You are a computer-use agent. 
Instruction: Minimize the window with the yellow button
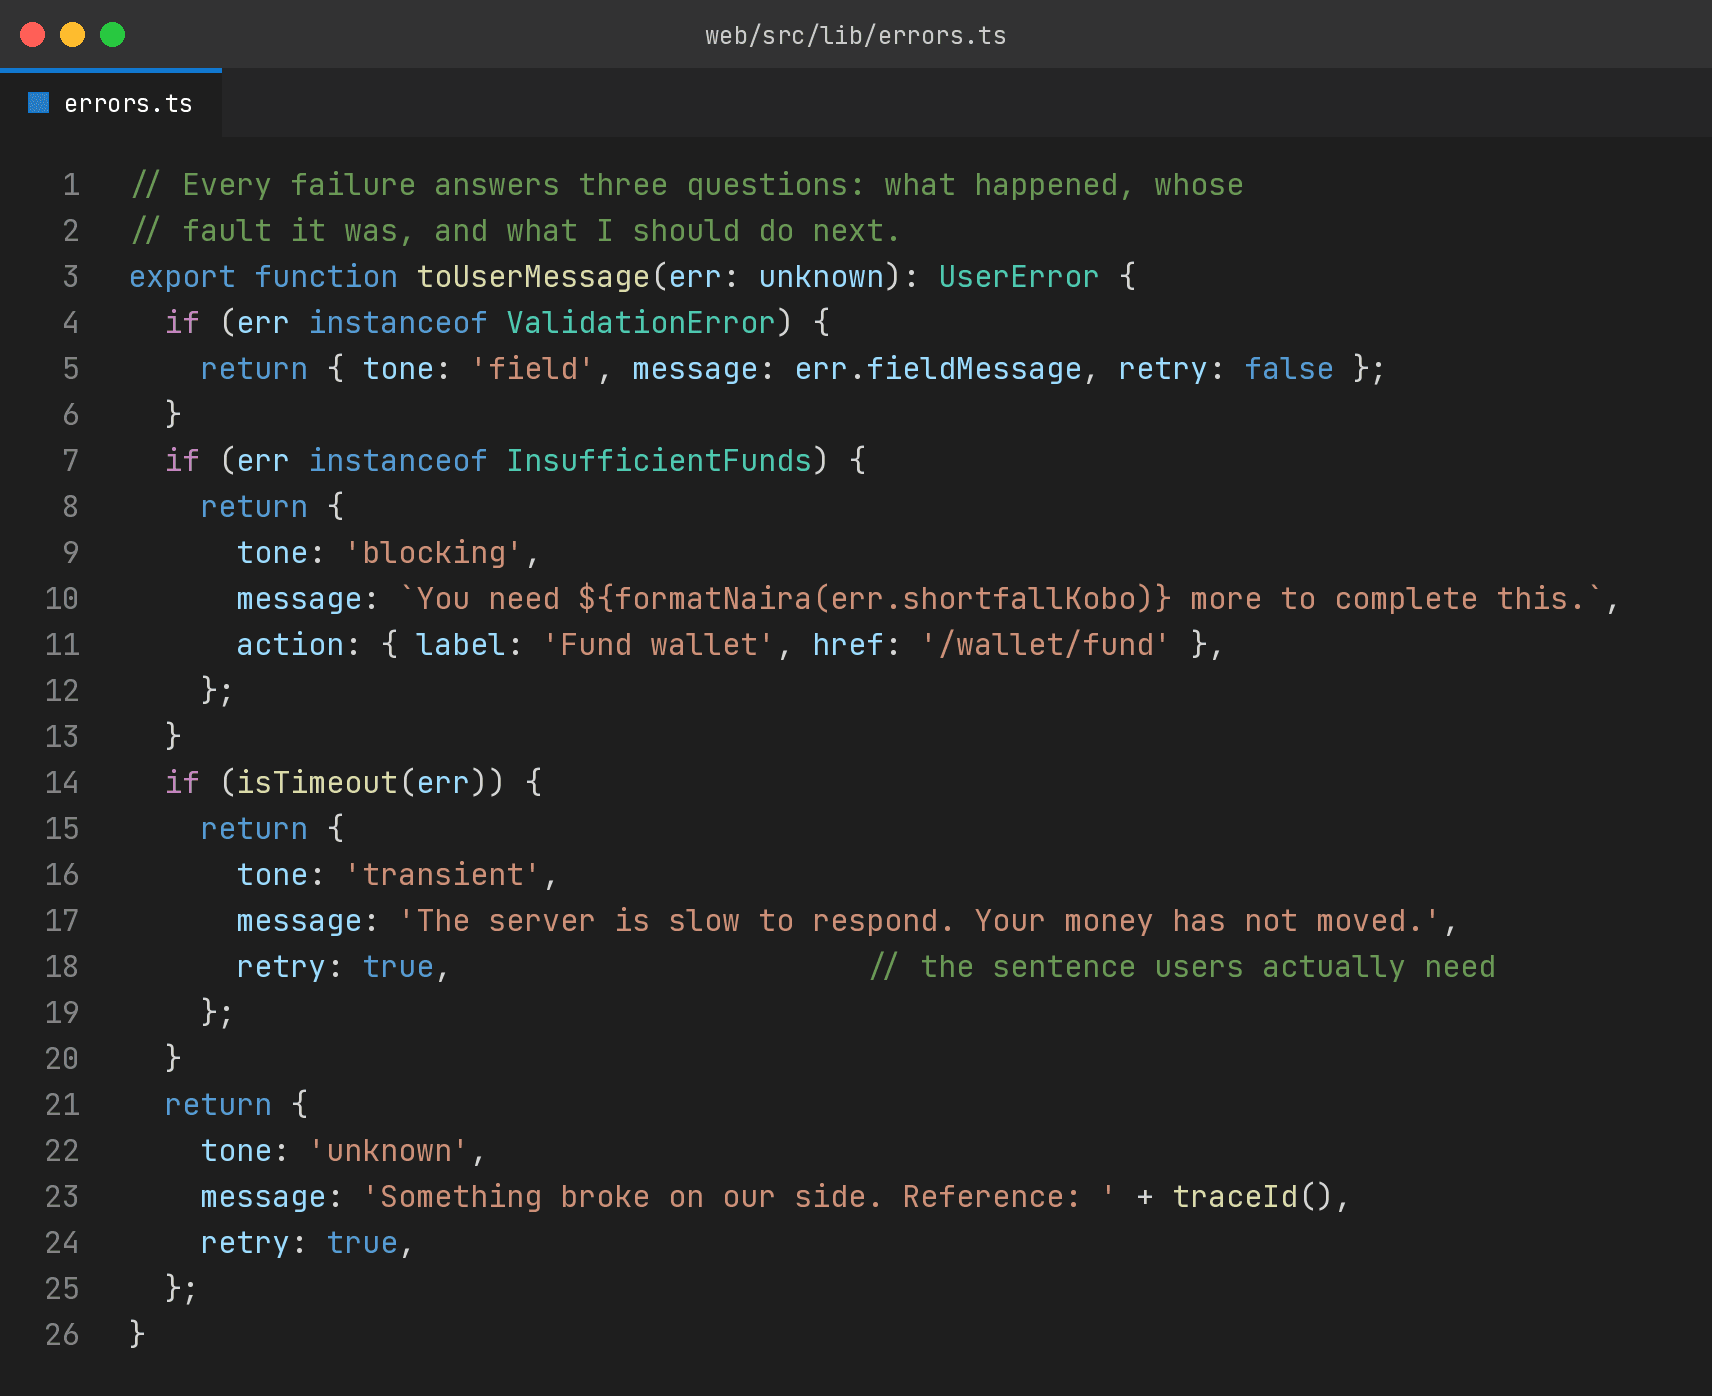coord(73,35)
